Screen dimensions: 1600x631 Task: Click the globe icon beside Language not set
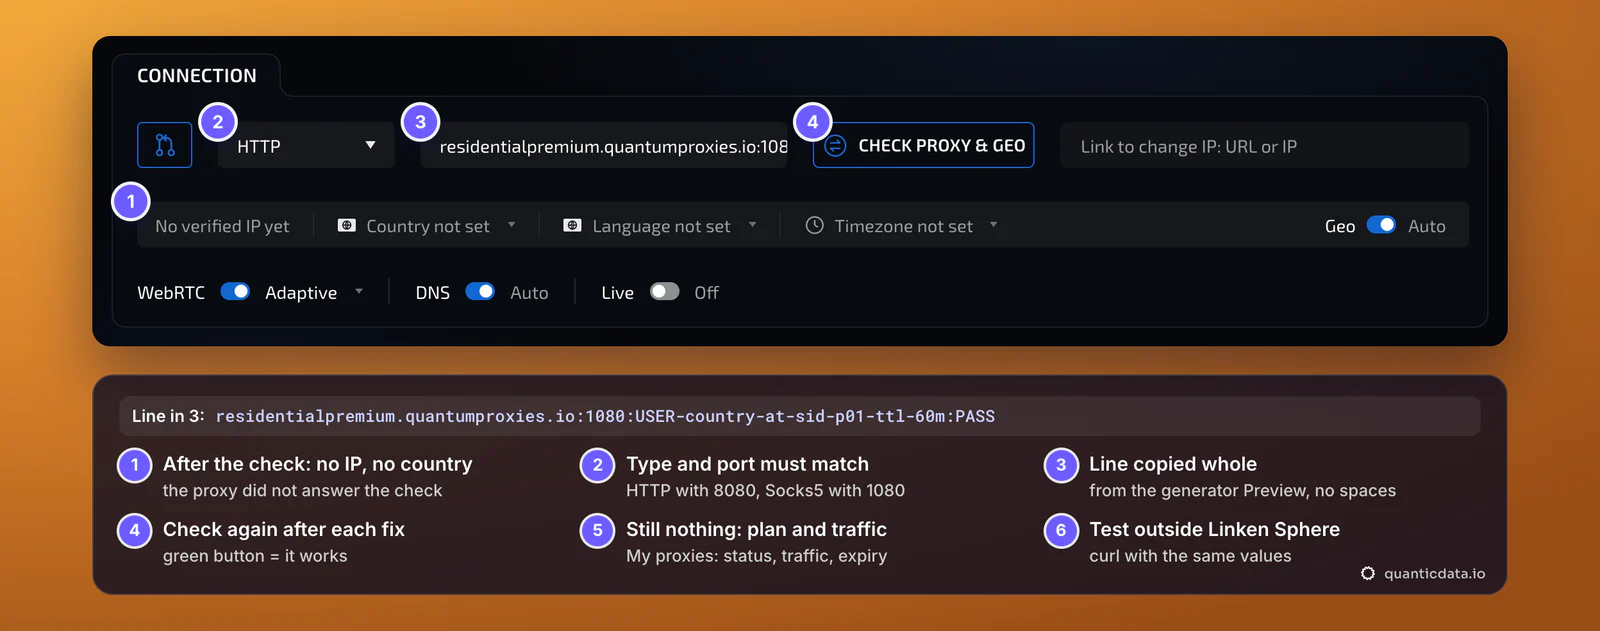coord(572,226)
